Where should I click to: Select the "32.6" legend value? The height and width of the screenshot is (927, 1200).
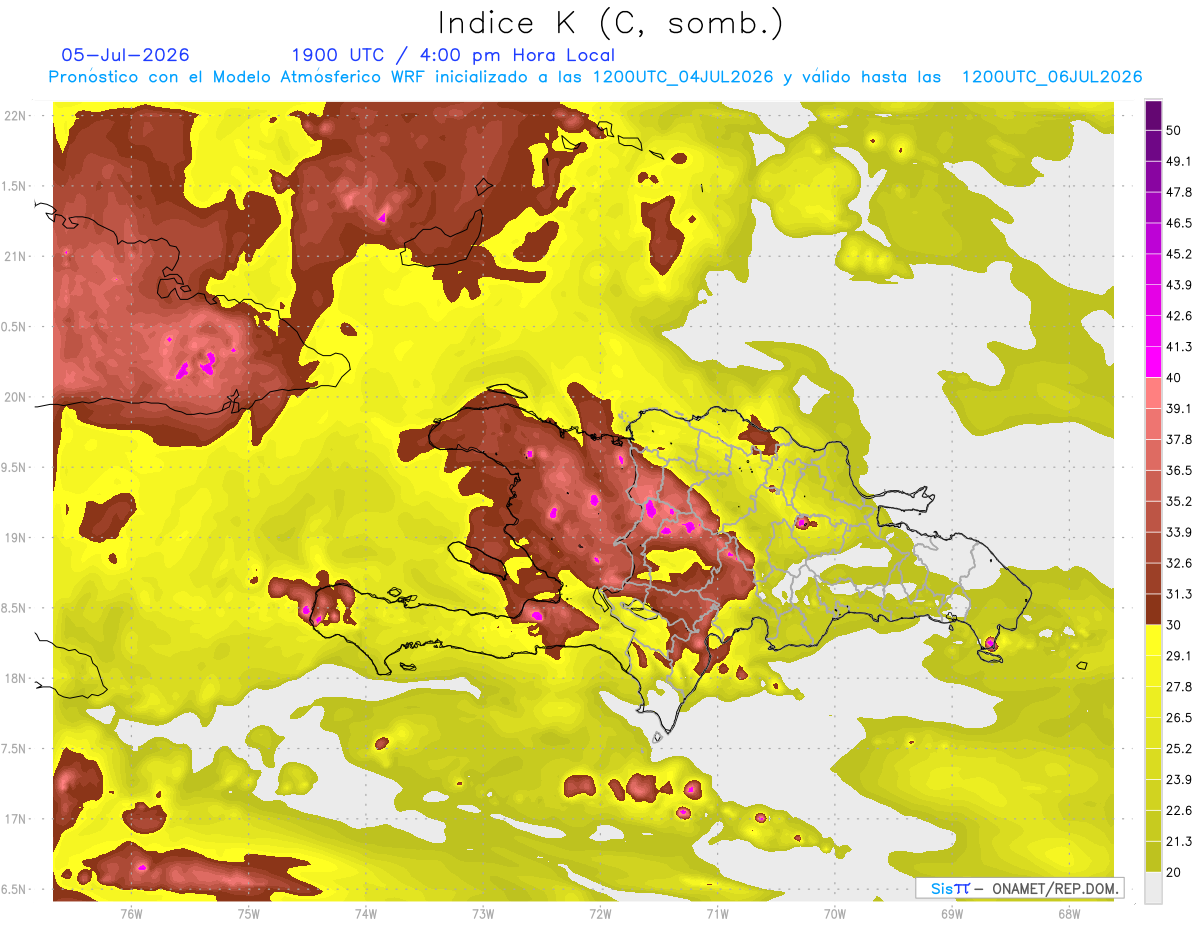1178,563
